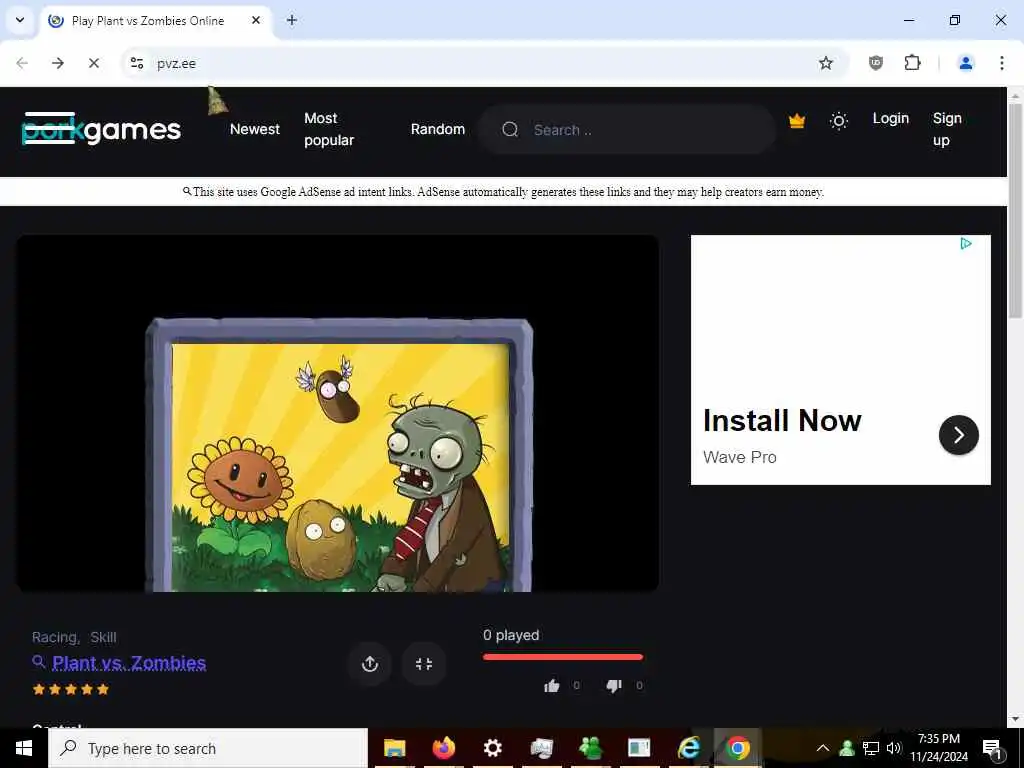The image size is (1024, 768).
Task: Open File Explorer from the taskbar
Action: coord(394,748)
